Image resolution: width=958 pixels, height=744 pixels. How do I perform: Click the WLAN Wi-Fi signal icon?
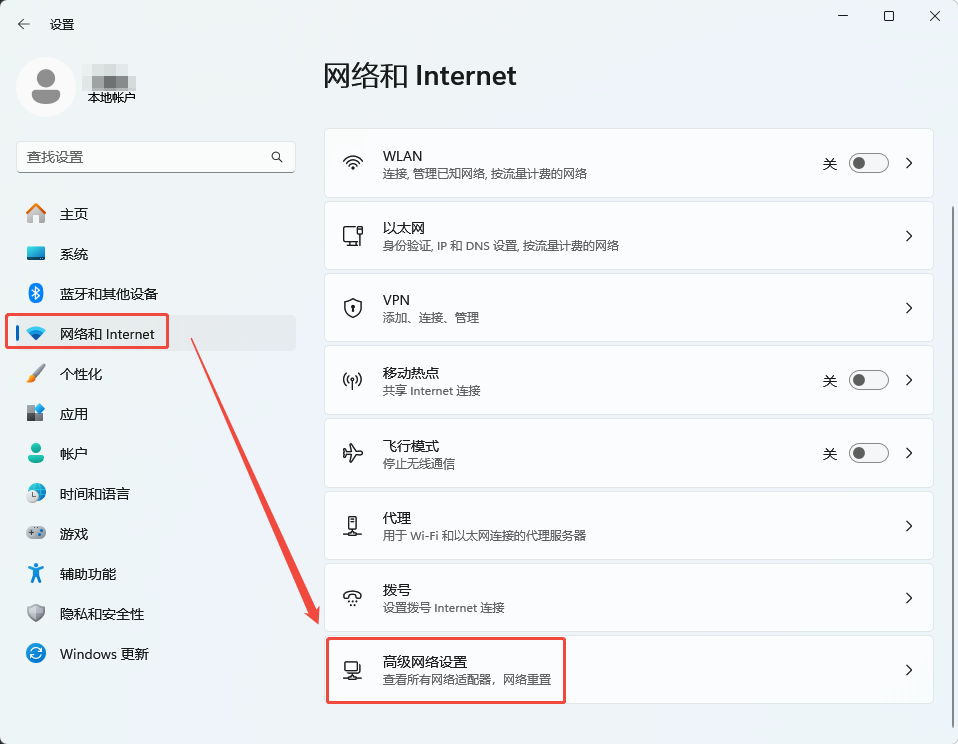click(353, 163)
